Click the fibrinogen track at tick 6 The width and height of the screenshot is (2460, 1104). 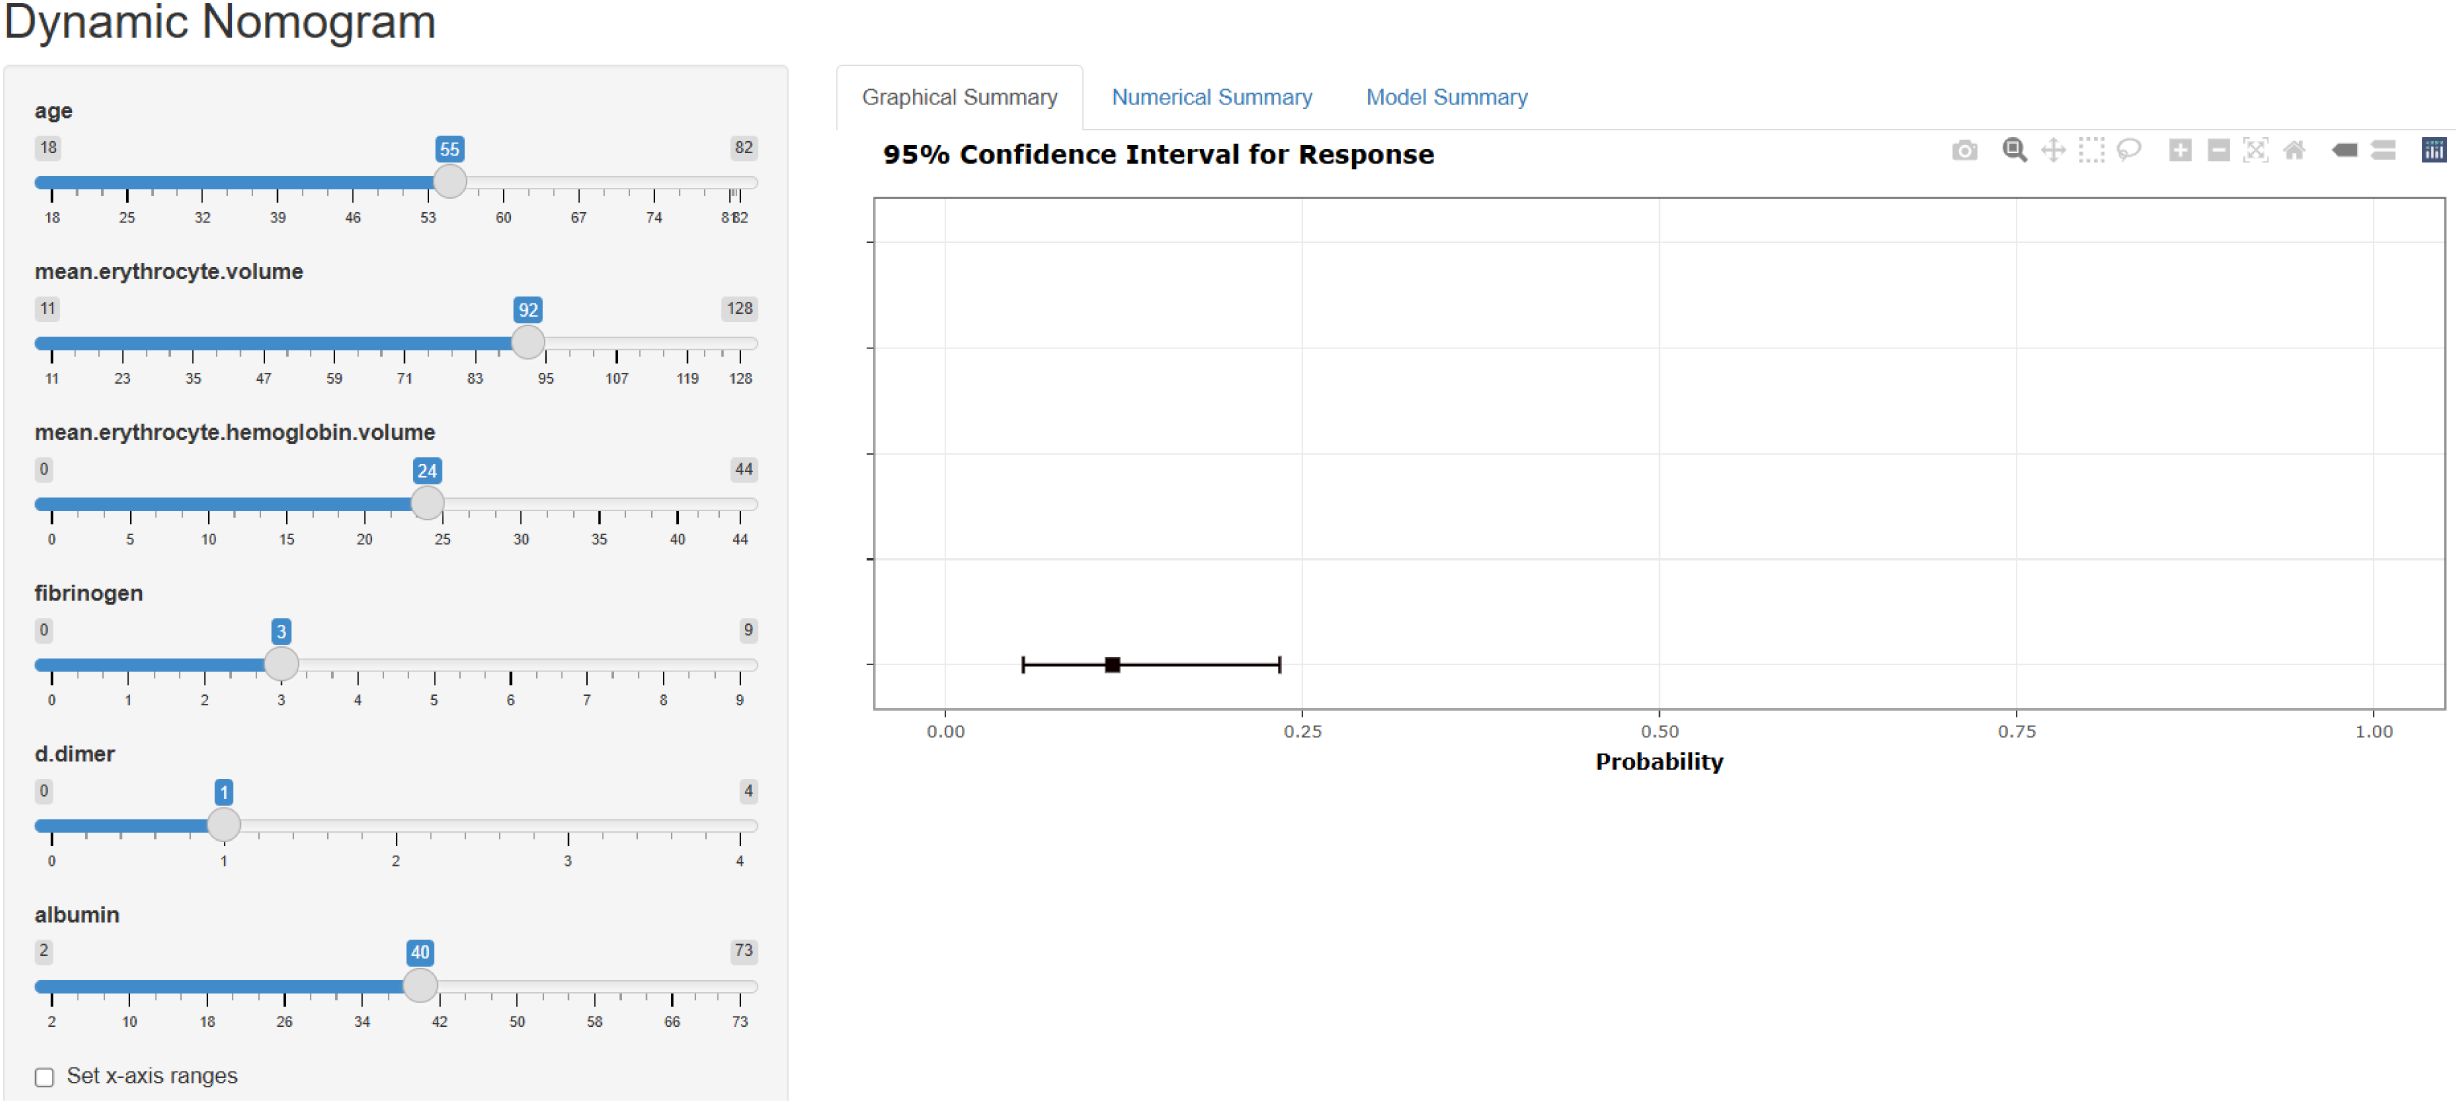coord(511,665)
